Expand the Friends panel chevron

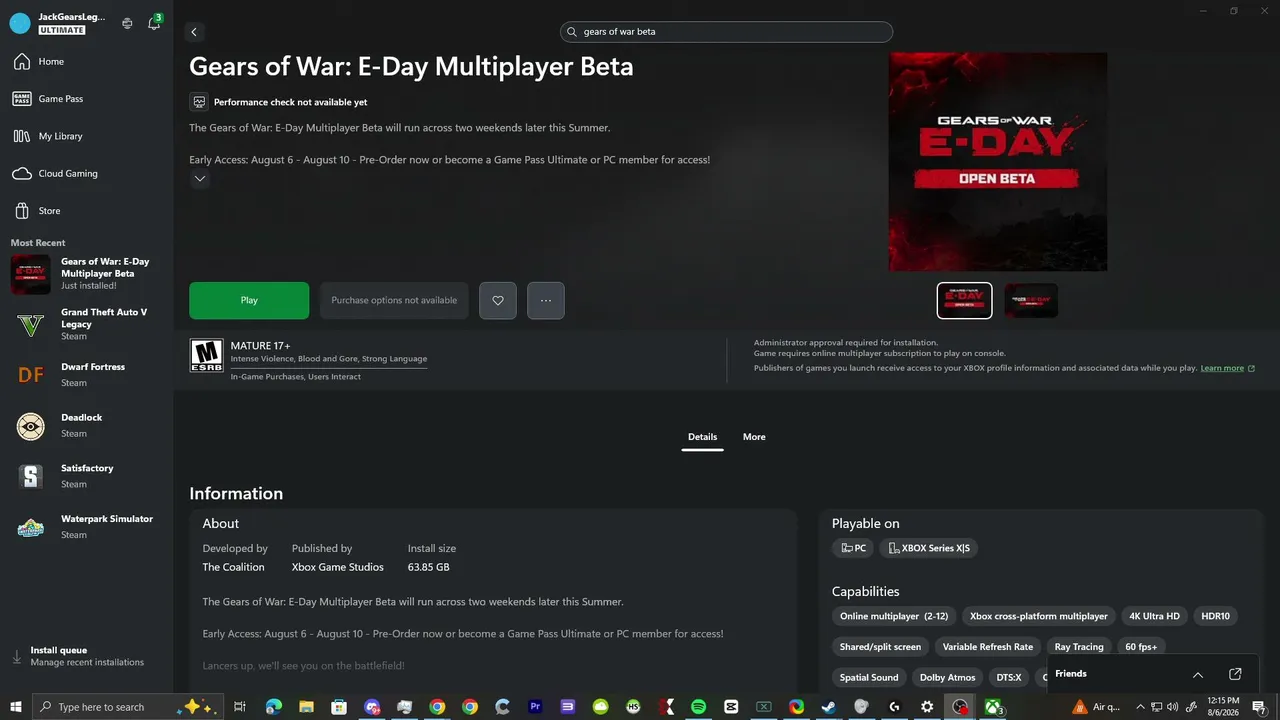[1198, 674]
